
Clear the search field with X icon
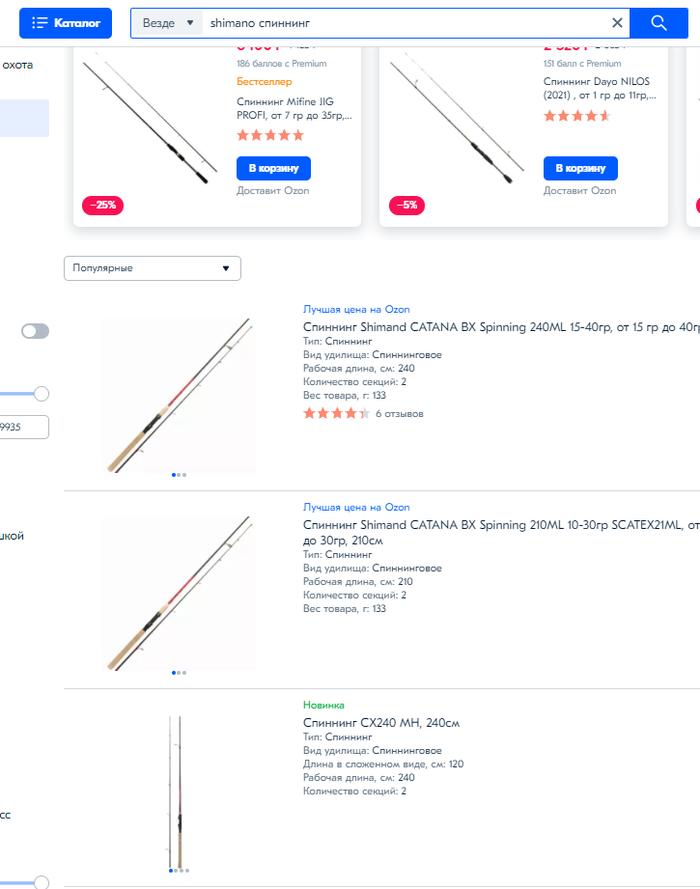click(x=617, y=23)
